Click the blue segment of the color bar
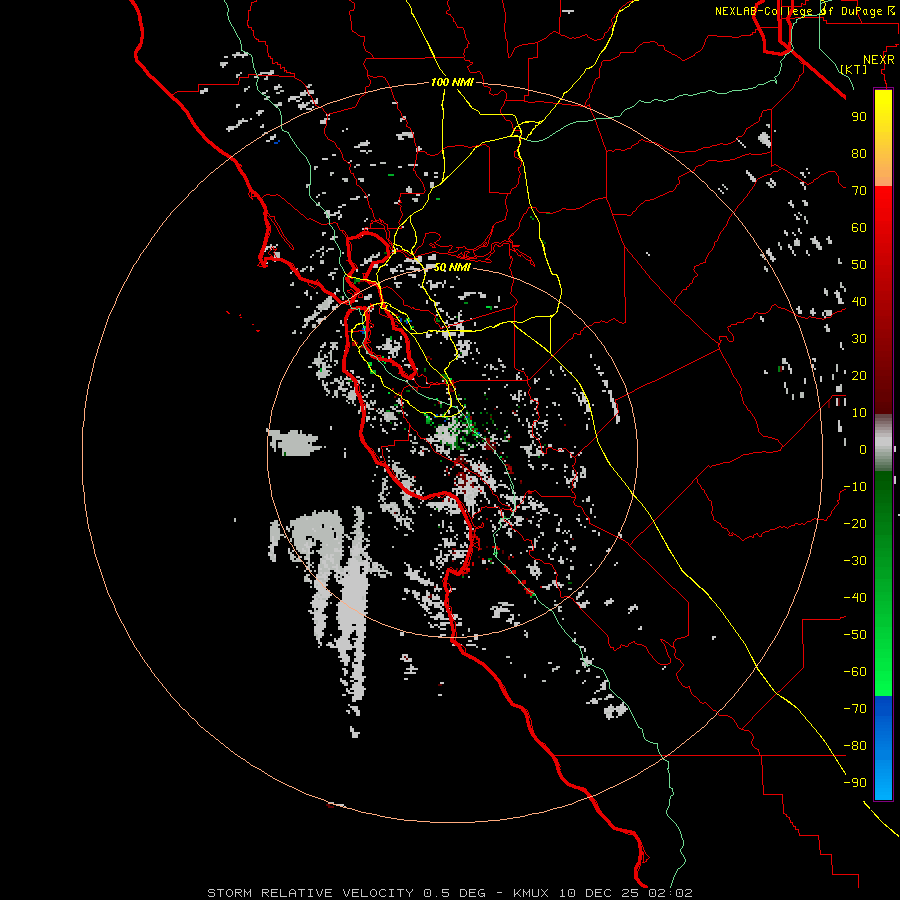900x900 pixels. (883, 747)
